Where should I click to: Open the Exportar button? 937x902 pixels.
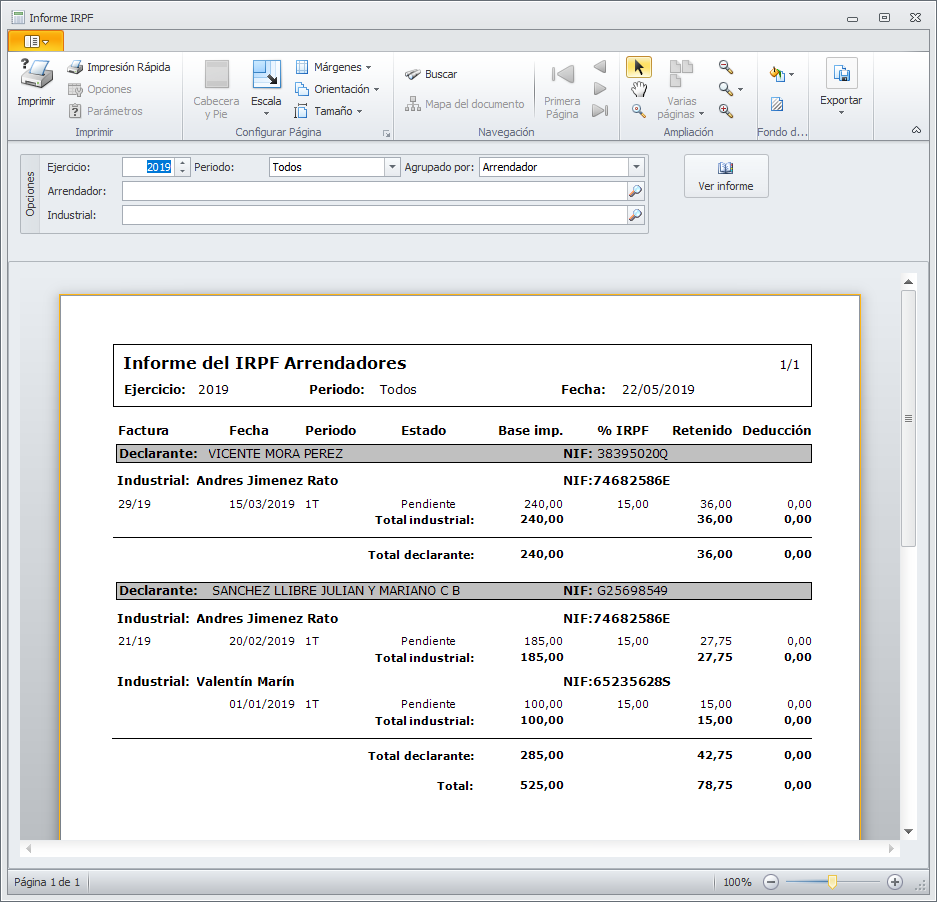click(841, 85)
